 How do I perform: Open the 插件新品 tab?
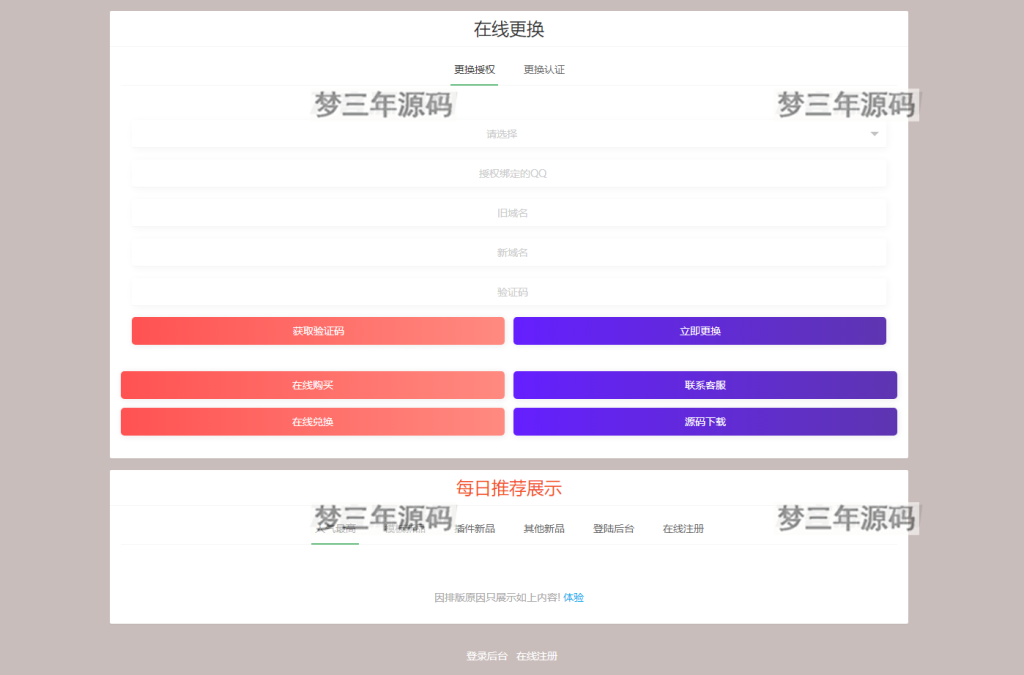click(x=474, y=528)
